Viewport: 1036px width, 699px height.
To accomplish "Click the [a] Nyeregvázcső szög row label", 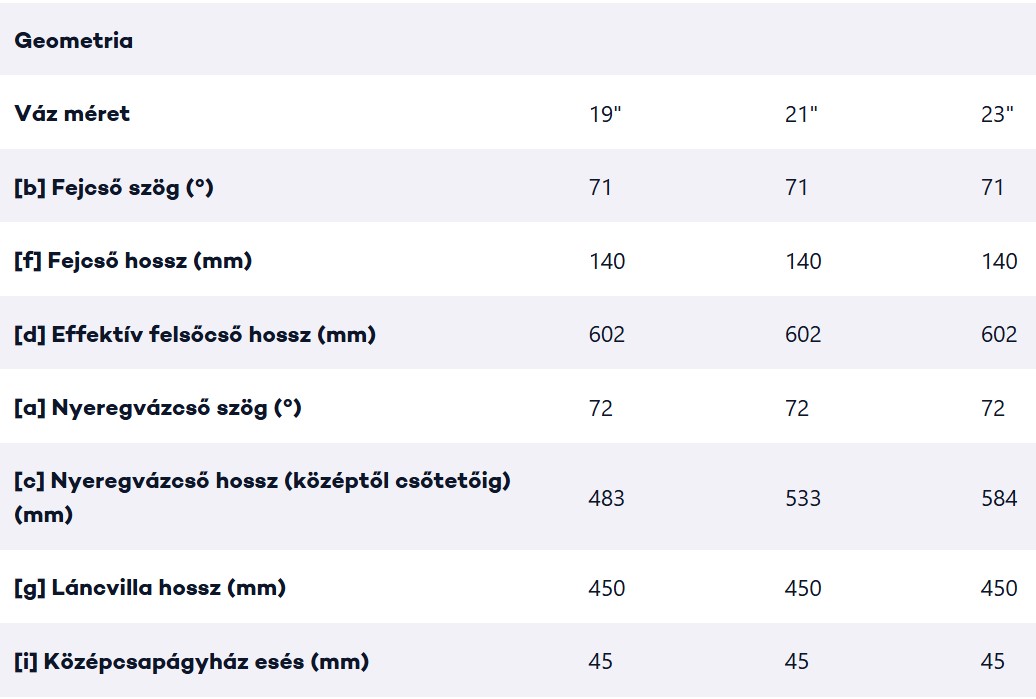I will pos(158,408).
